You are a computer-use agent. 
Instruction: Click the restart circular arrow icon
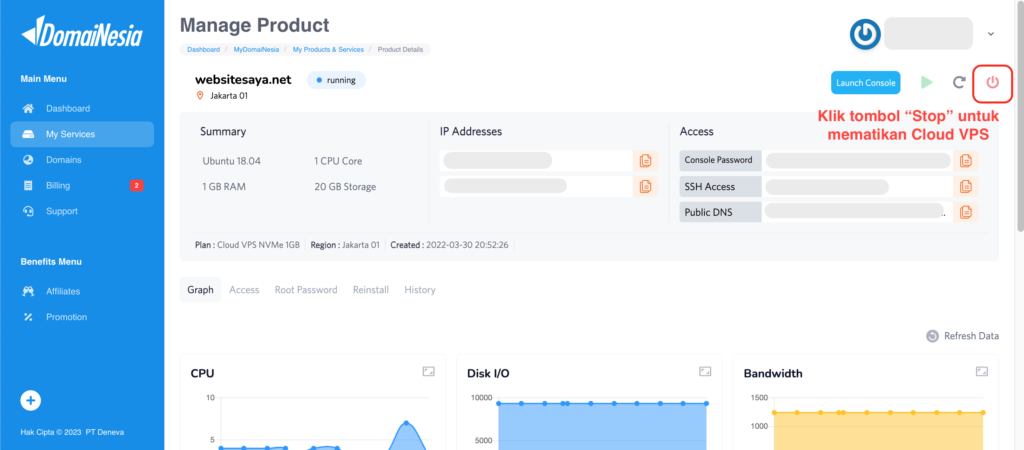958,83
